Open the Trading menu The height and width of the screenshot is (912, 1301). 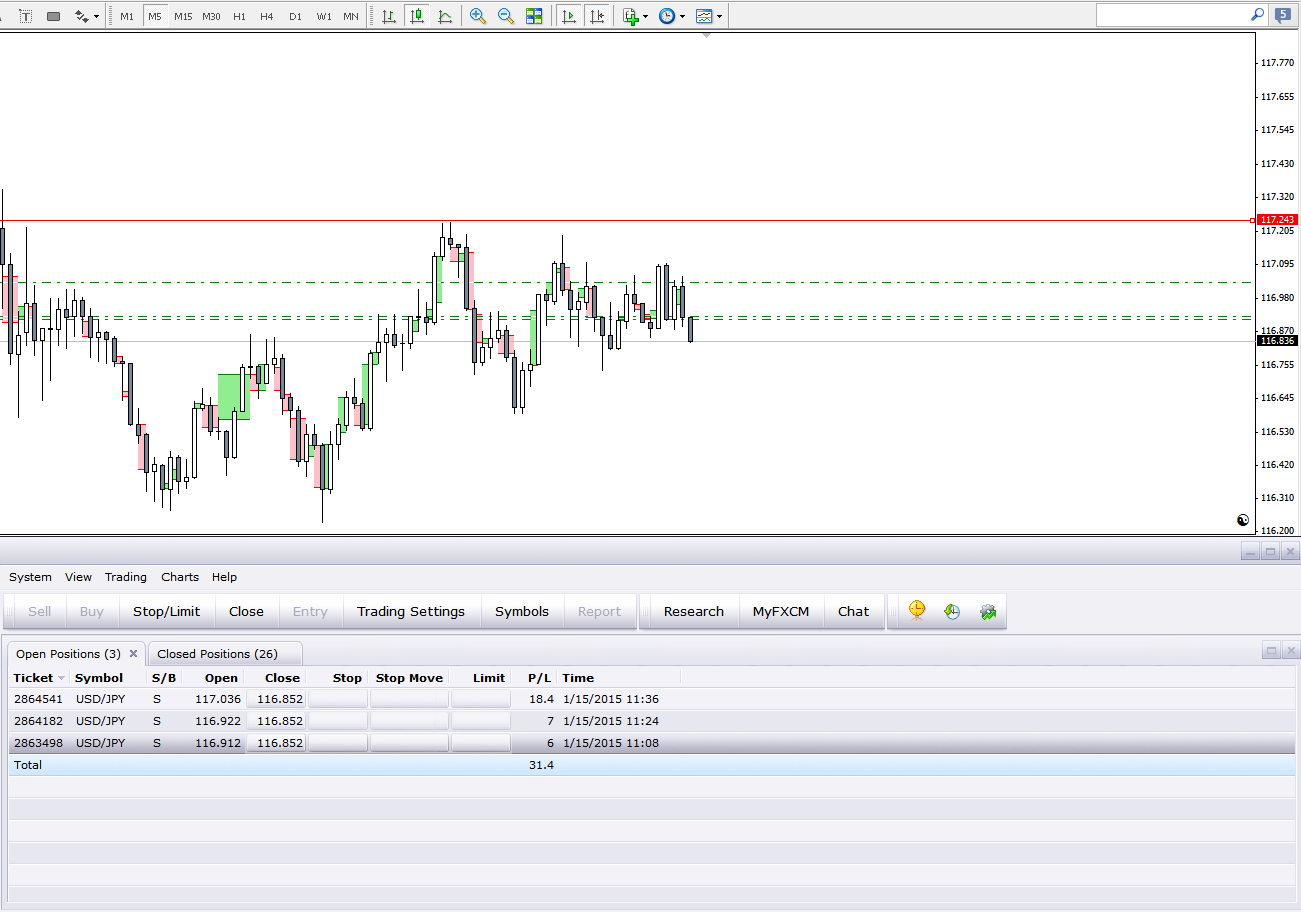tap(126, 577)
